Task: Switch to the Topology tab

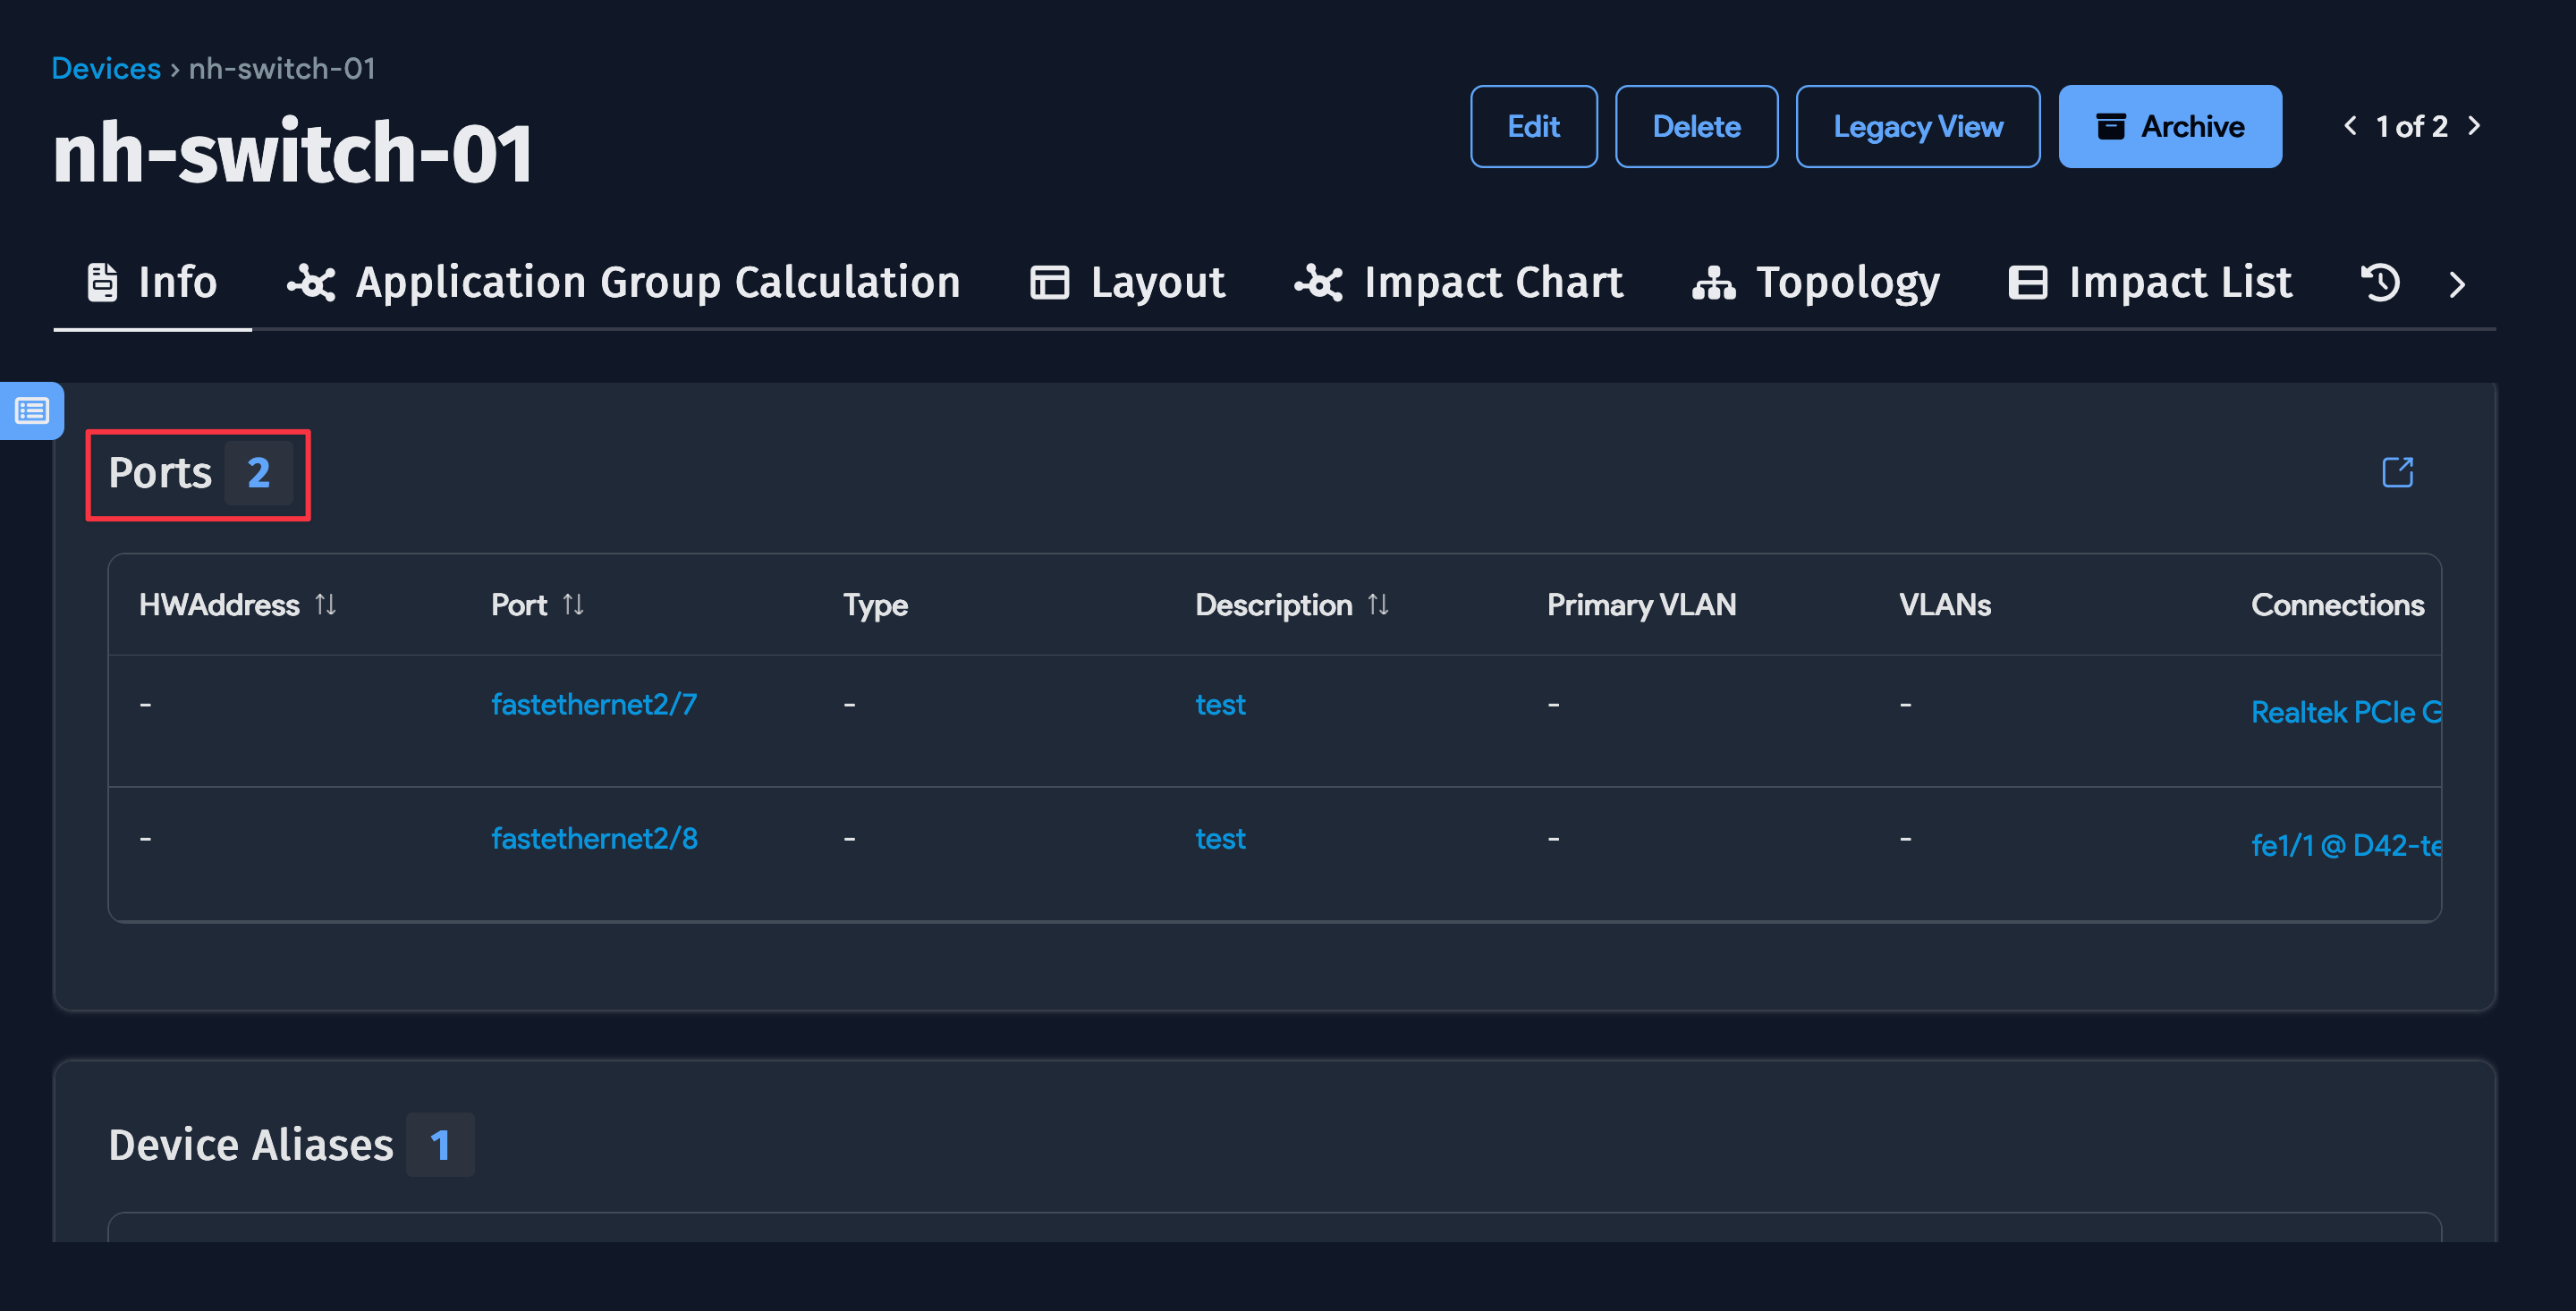Action: point(1816,283)
